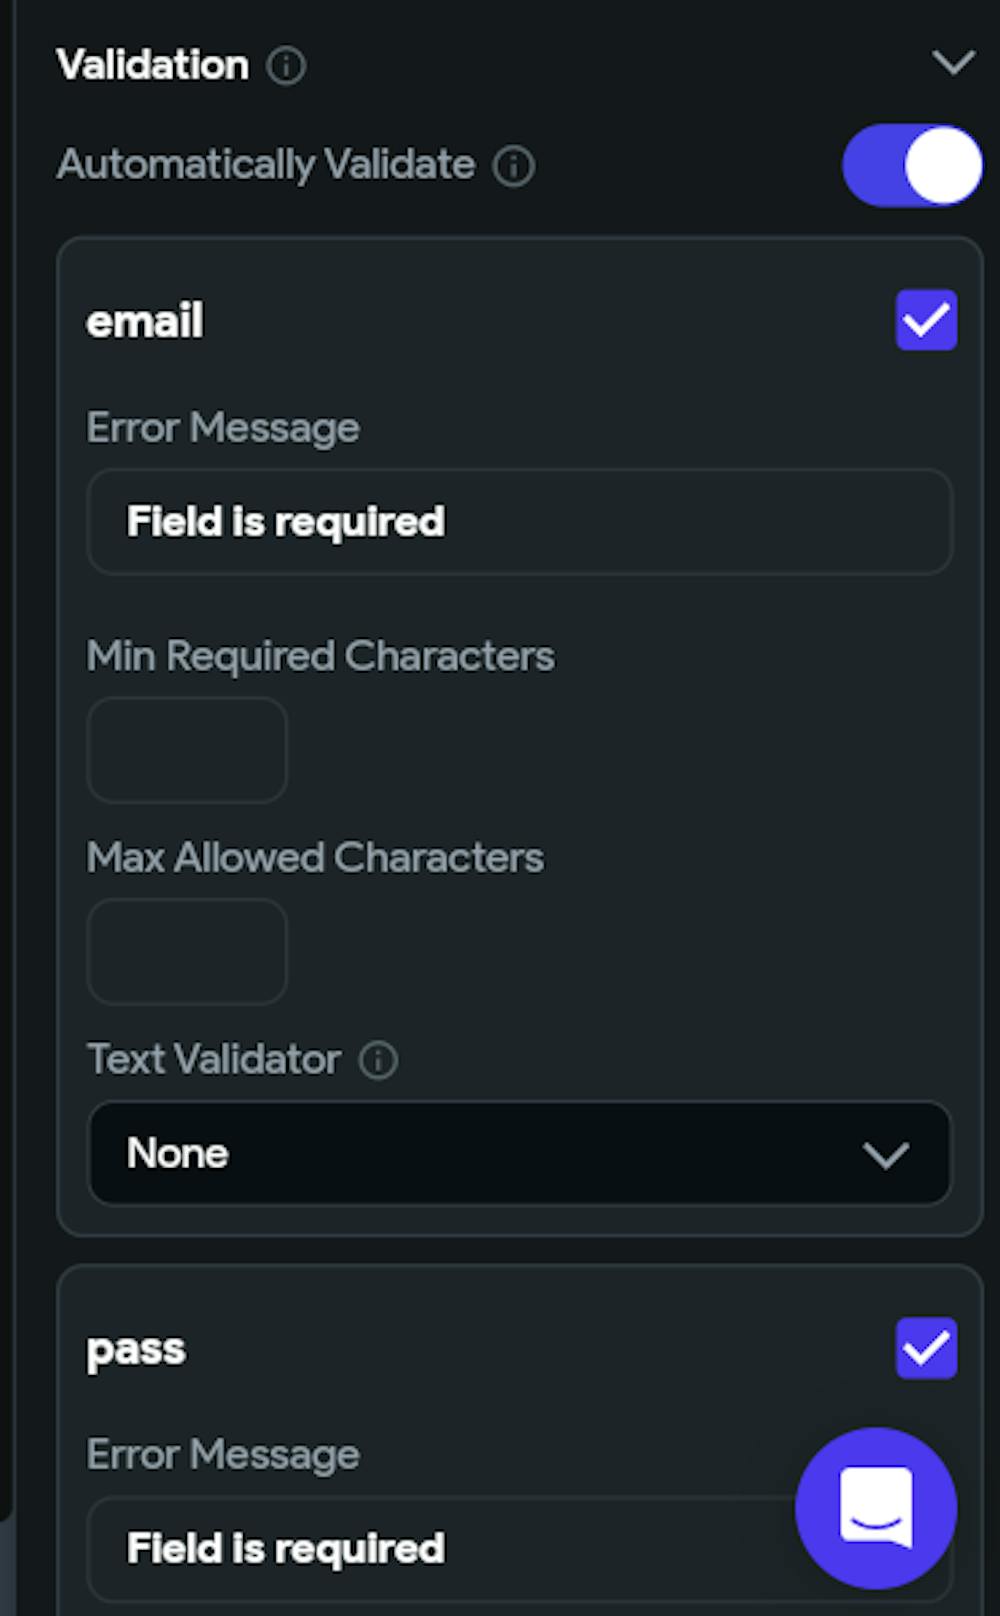Viewport: 1000px width, 1616px height.
Task: Open the chat support bubble
Action: (x=876, y=1508)
